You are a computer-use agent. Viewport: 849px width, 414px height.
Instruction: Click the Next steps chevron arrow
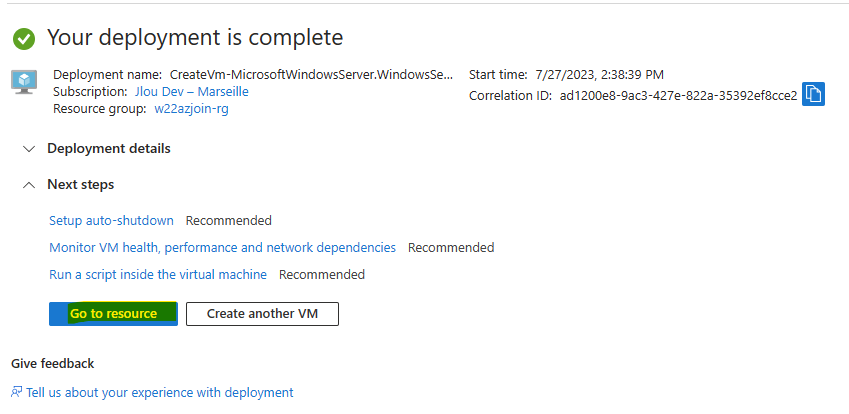tap(29, 185)
